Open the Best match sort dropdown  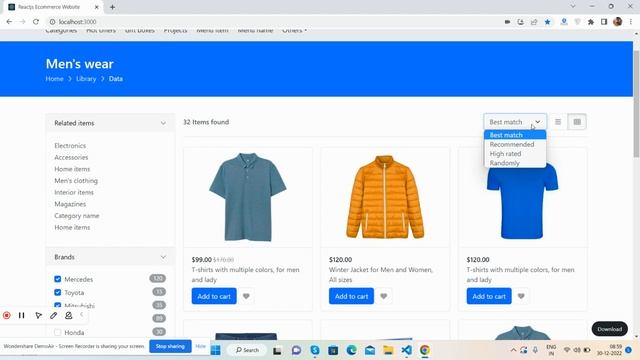click(515, 122)
